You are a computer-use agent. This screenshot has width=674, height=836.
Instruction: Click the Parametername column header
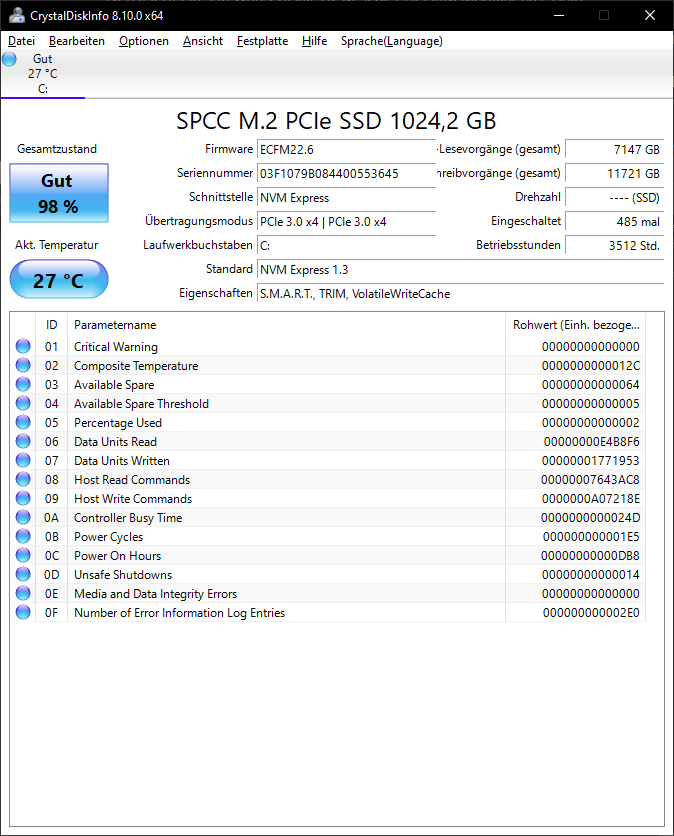286,325
